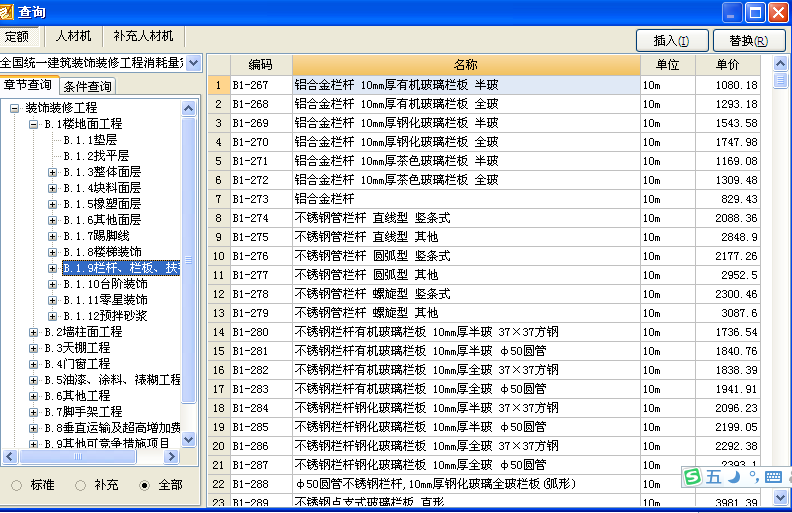Select the B.6其他工程 tree item
Image resolution: width=792 pixels, height=513 pixels.
point(77,396)
